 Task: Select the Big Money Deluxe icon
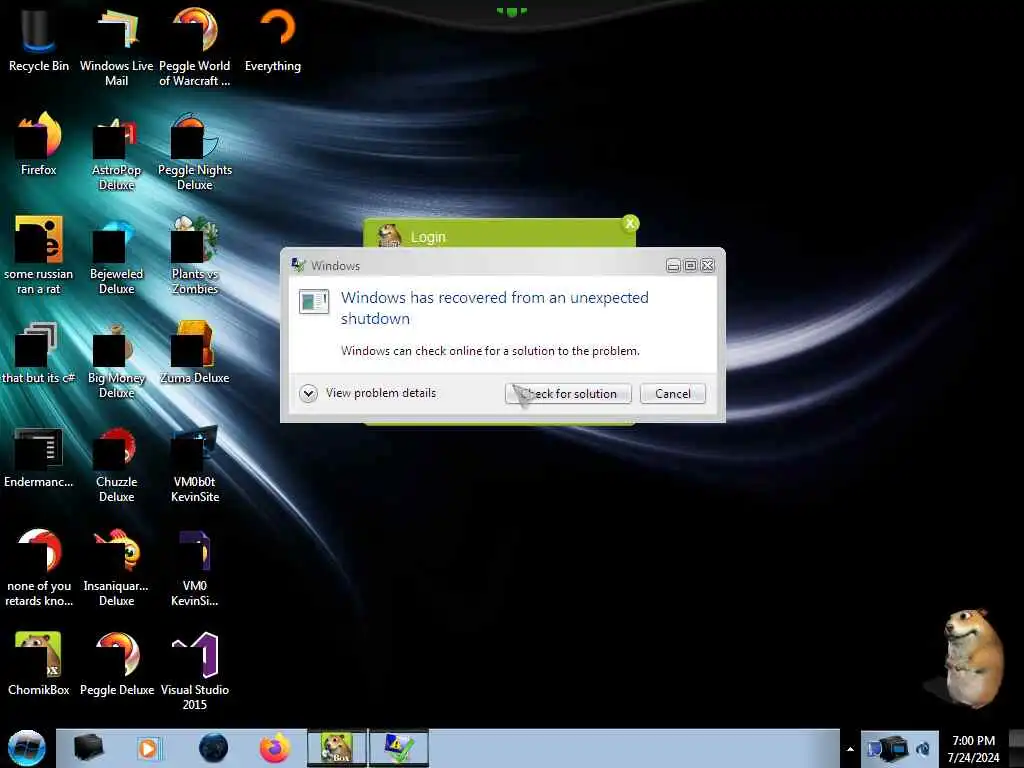116,359
